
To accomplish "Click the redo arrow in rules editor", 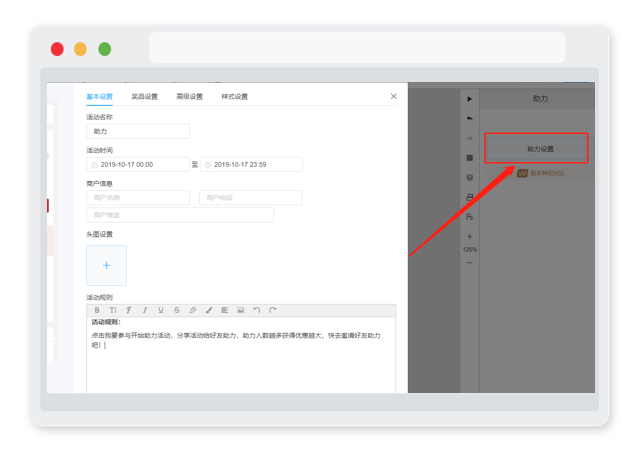I will pos(273,310).
